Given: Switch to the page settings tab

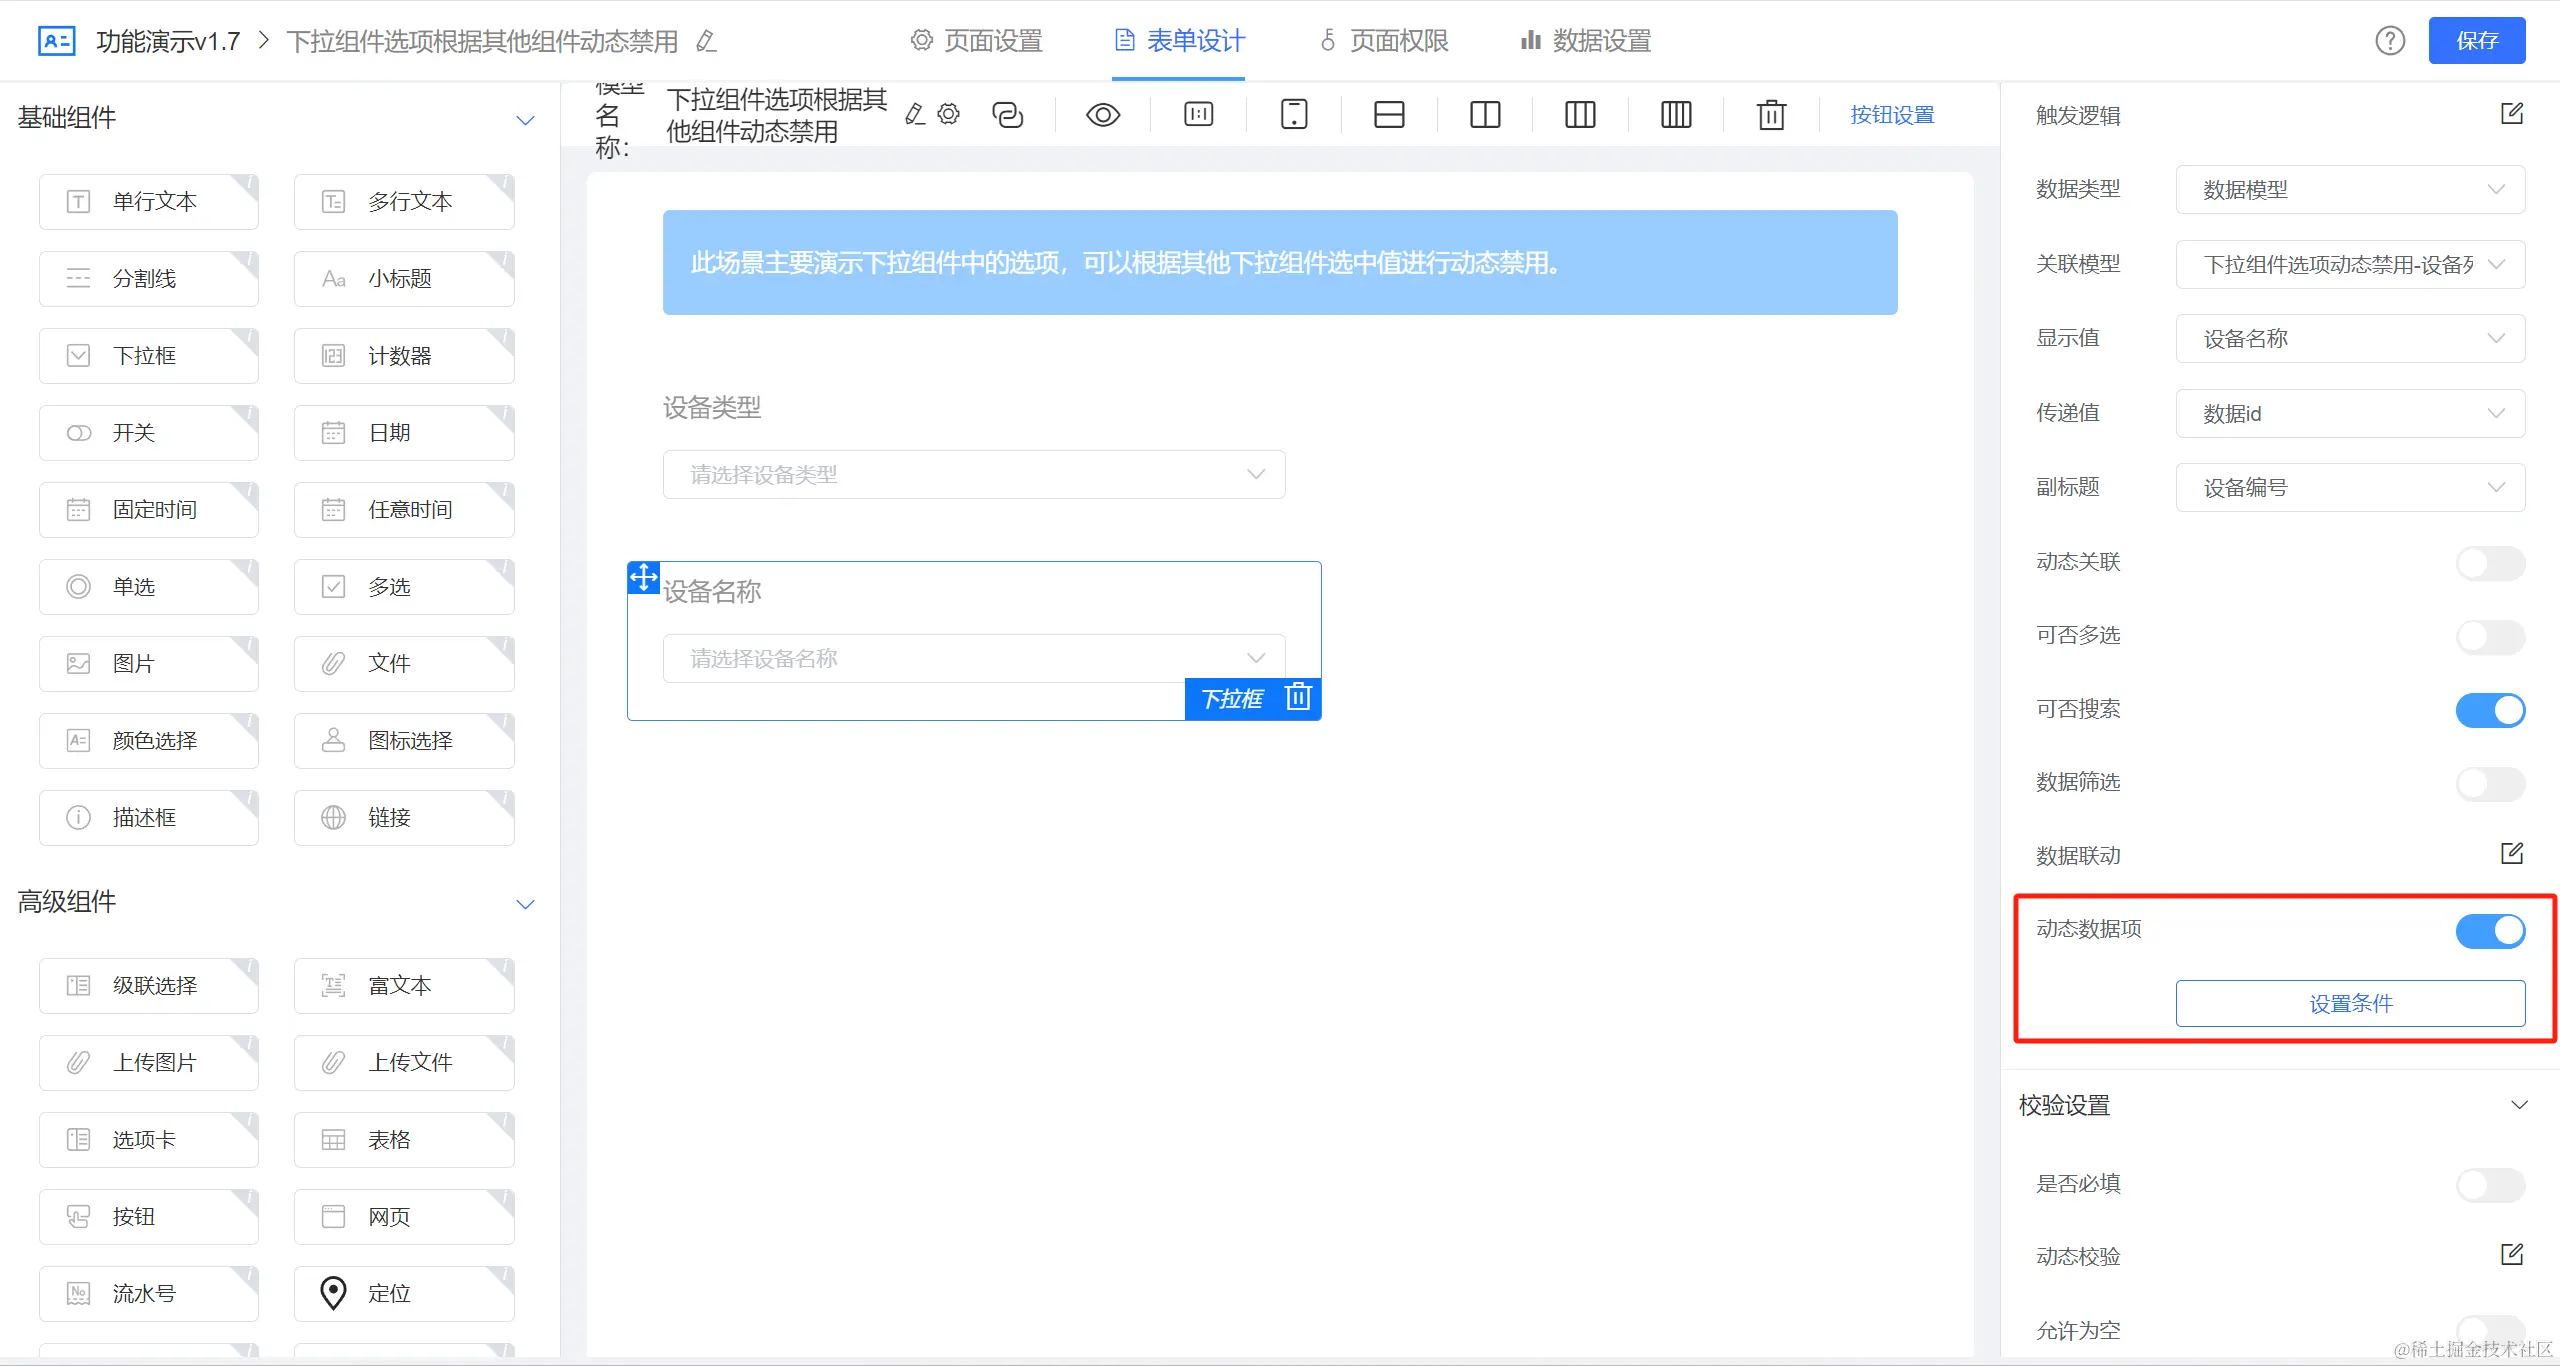Looking at the screenshot, I should click(x=977, y=41).
